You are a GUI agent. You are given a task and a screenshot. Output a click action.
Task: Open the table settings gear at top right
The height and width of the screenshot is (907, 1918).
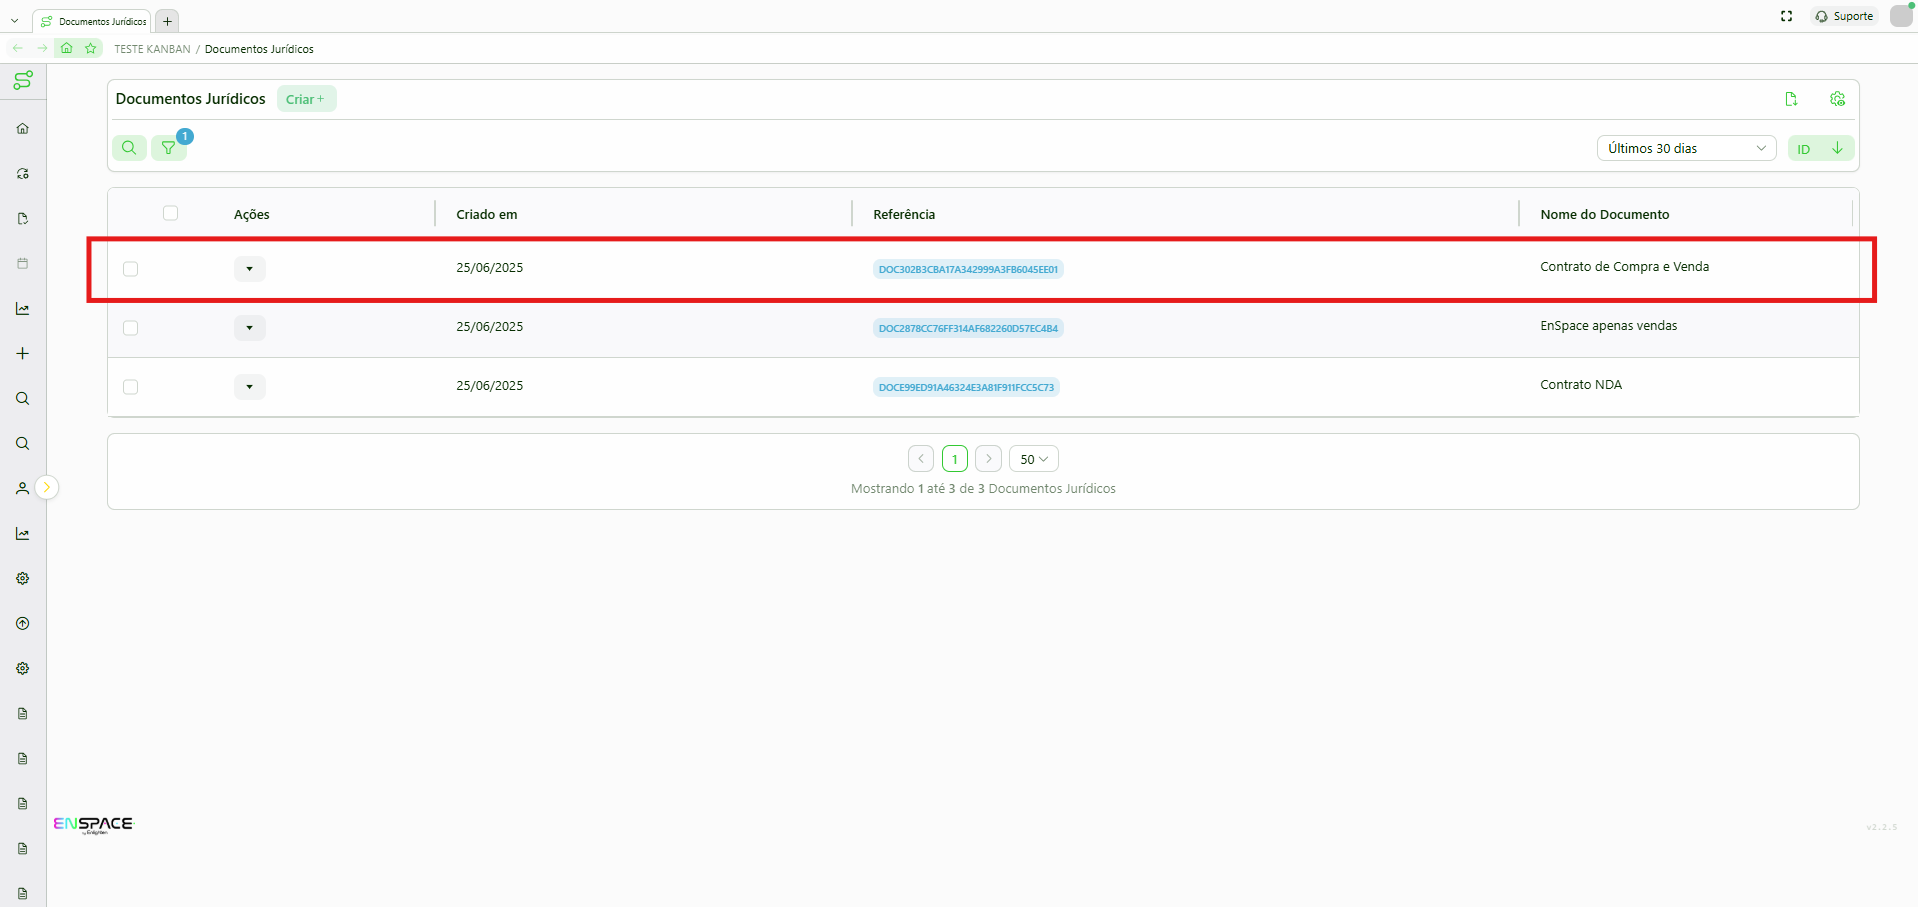[x=1837, y=99]
